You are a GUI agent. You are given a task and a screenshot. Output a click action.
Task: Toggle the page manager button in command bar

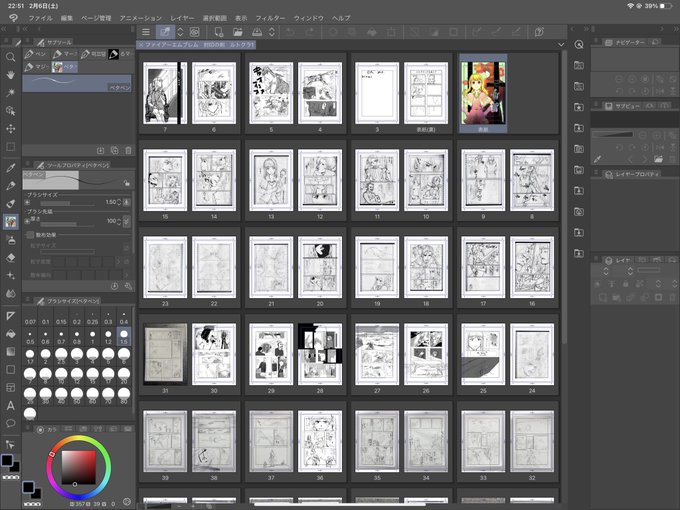point(165,32)
